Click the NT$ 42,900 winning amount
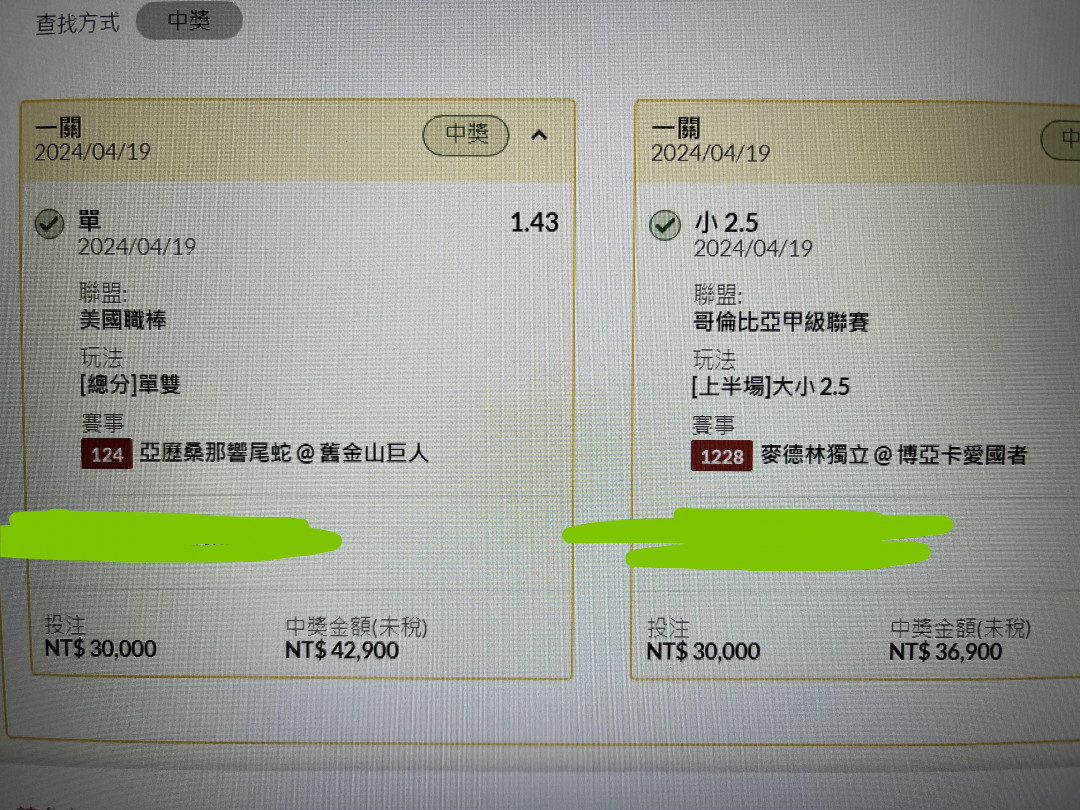Image resolution: width=1080 pixels, height=810 pixels. pos(342,650)
